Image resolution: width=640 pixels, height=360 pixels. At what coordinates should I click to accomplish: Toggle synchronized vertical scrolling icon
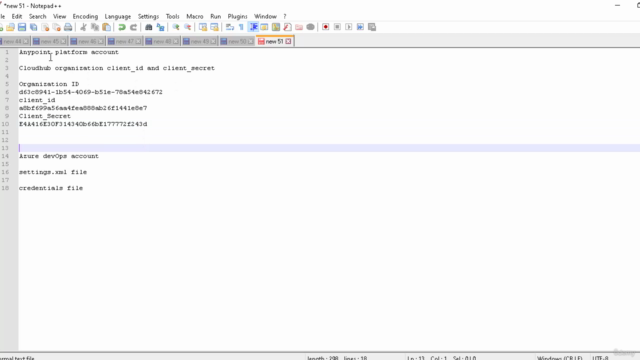203,27
